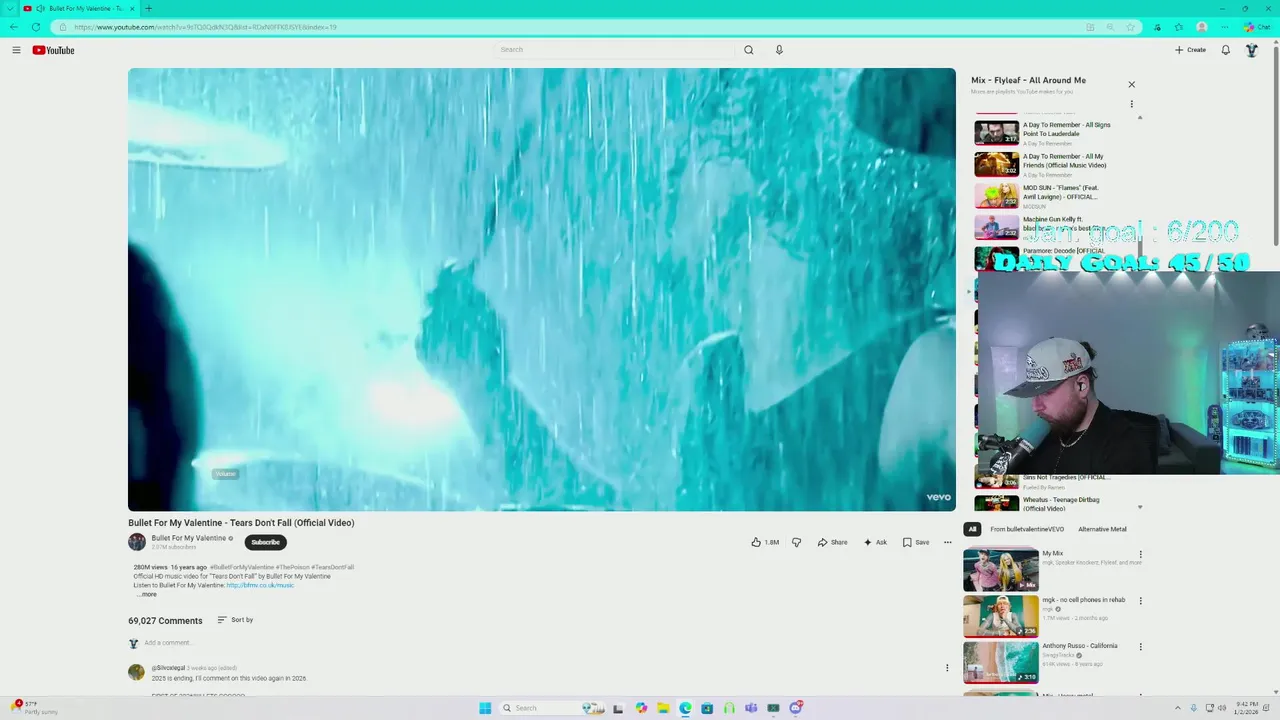Open the browser settings and more menu
1280x720 pixels.
(x=1224, y=27)
